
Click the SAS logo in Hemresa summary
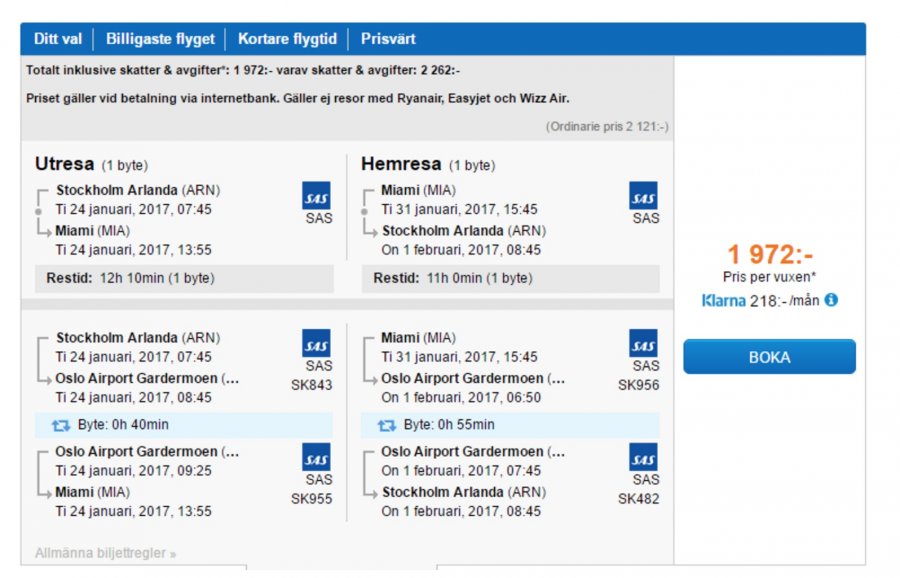(x=643, y=195)
